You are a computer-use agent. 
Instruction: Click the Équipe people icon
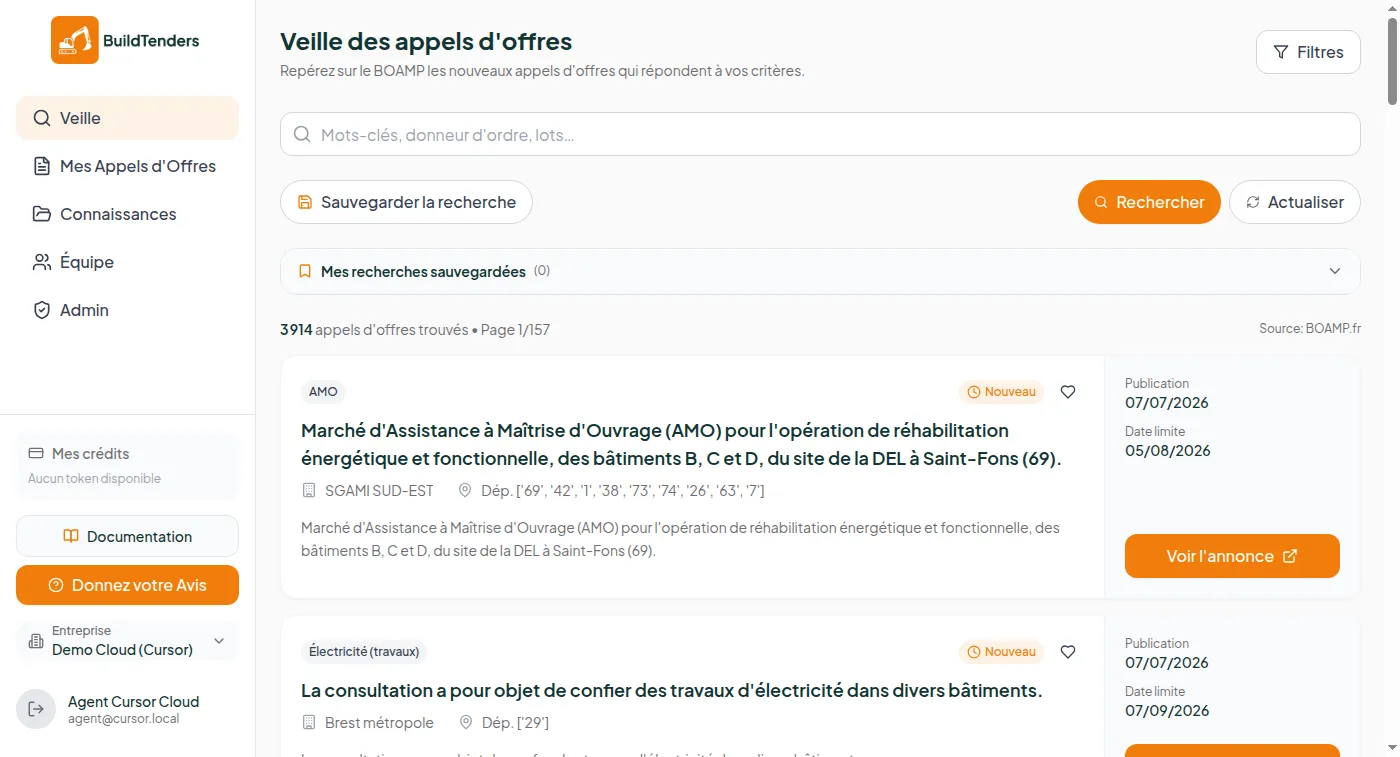pyautogui.click(x=41, y=262)
